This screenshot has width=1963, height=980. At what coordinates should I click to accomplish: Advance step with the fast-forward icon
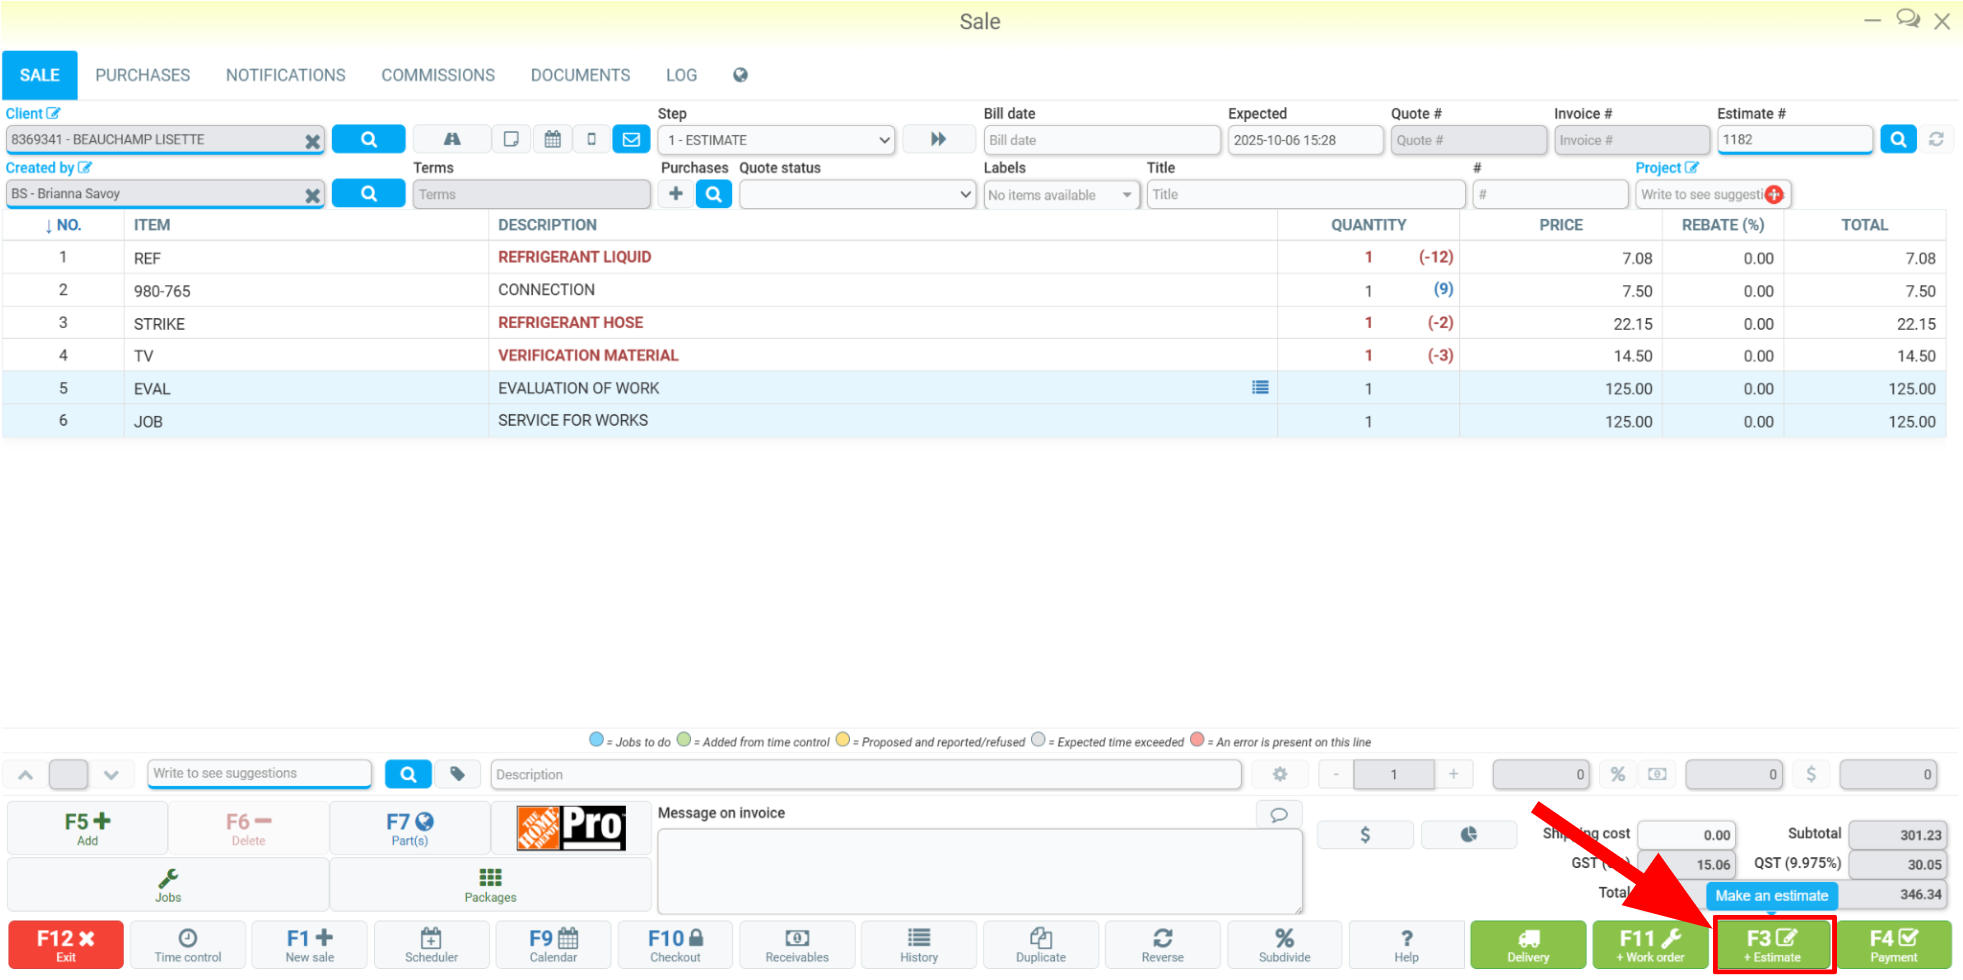point(938,139)
